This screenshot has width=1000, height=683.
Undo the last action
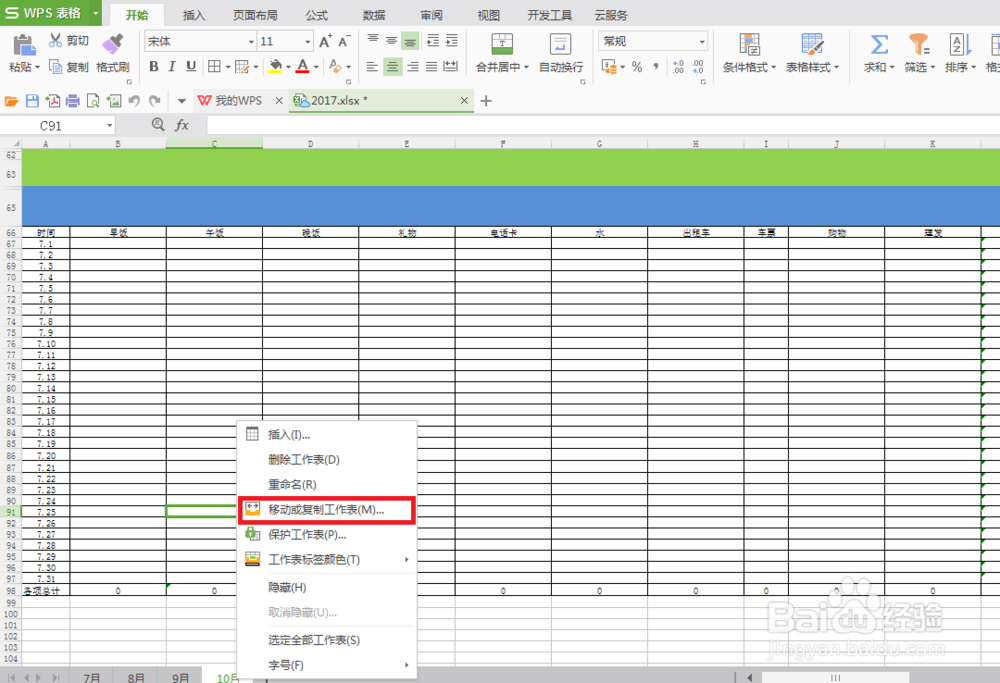tap(134, 101)
